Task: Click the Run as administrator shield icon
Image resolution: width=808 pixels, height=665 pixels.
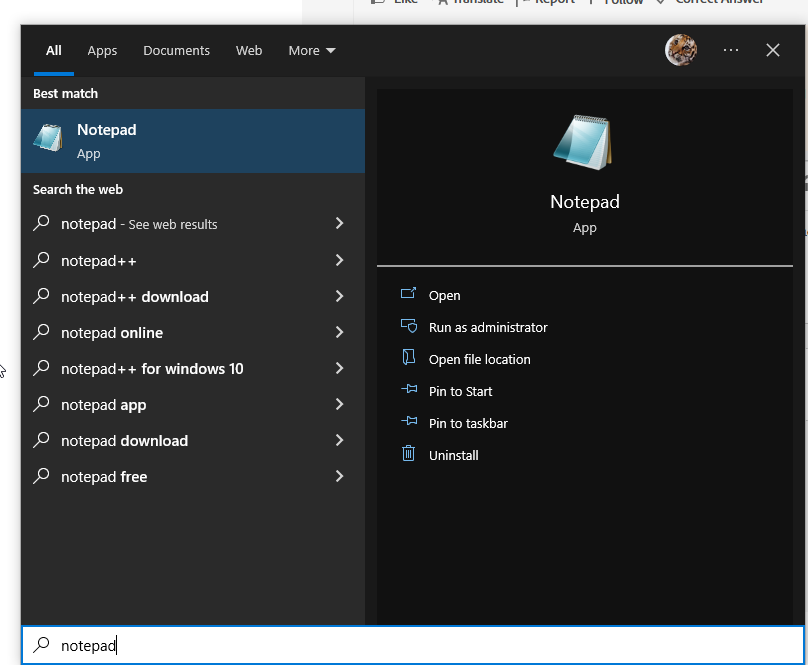Action: 407,327
